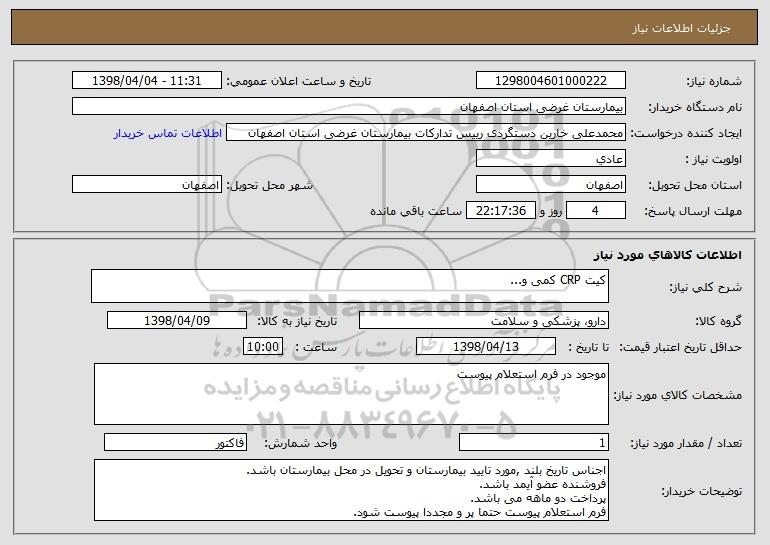Image resolution: width=770 pixels, height=545 pixels.
Task: Select the remaining time field 22:17:36
Action: (500, 211)
